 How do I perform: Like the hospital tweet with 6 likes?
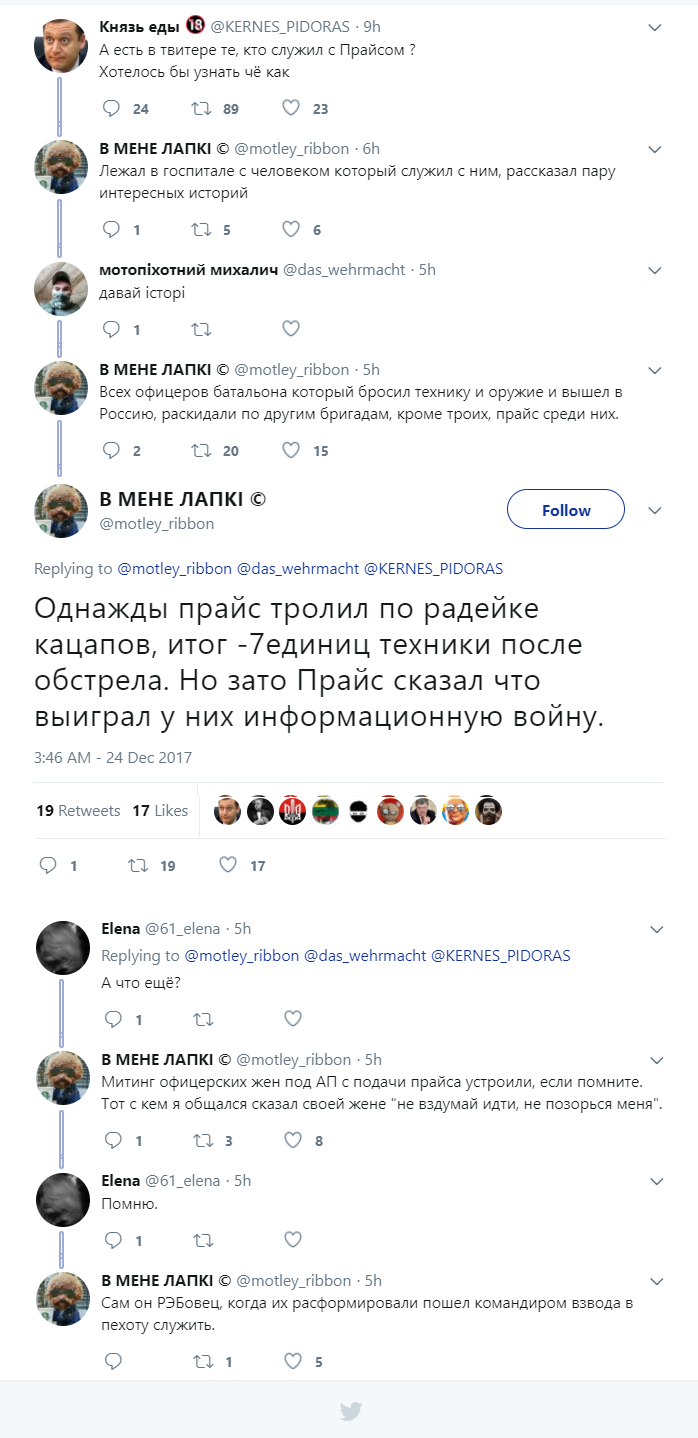coord(291,230)
